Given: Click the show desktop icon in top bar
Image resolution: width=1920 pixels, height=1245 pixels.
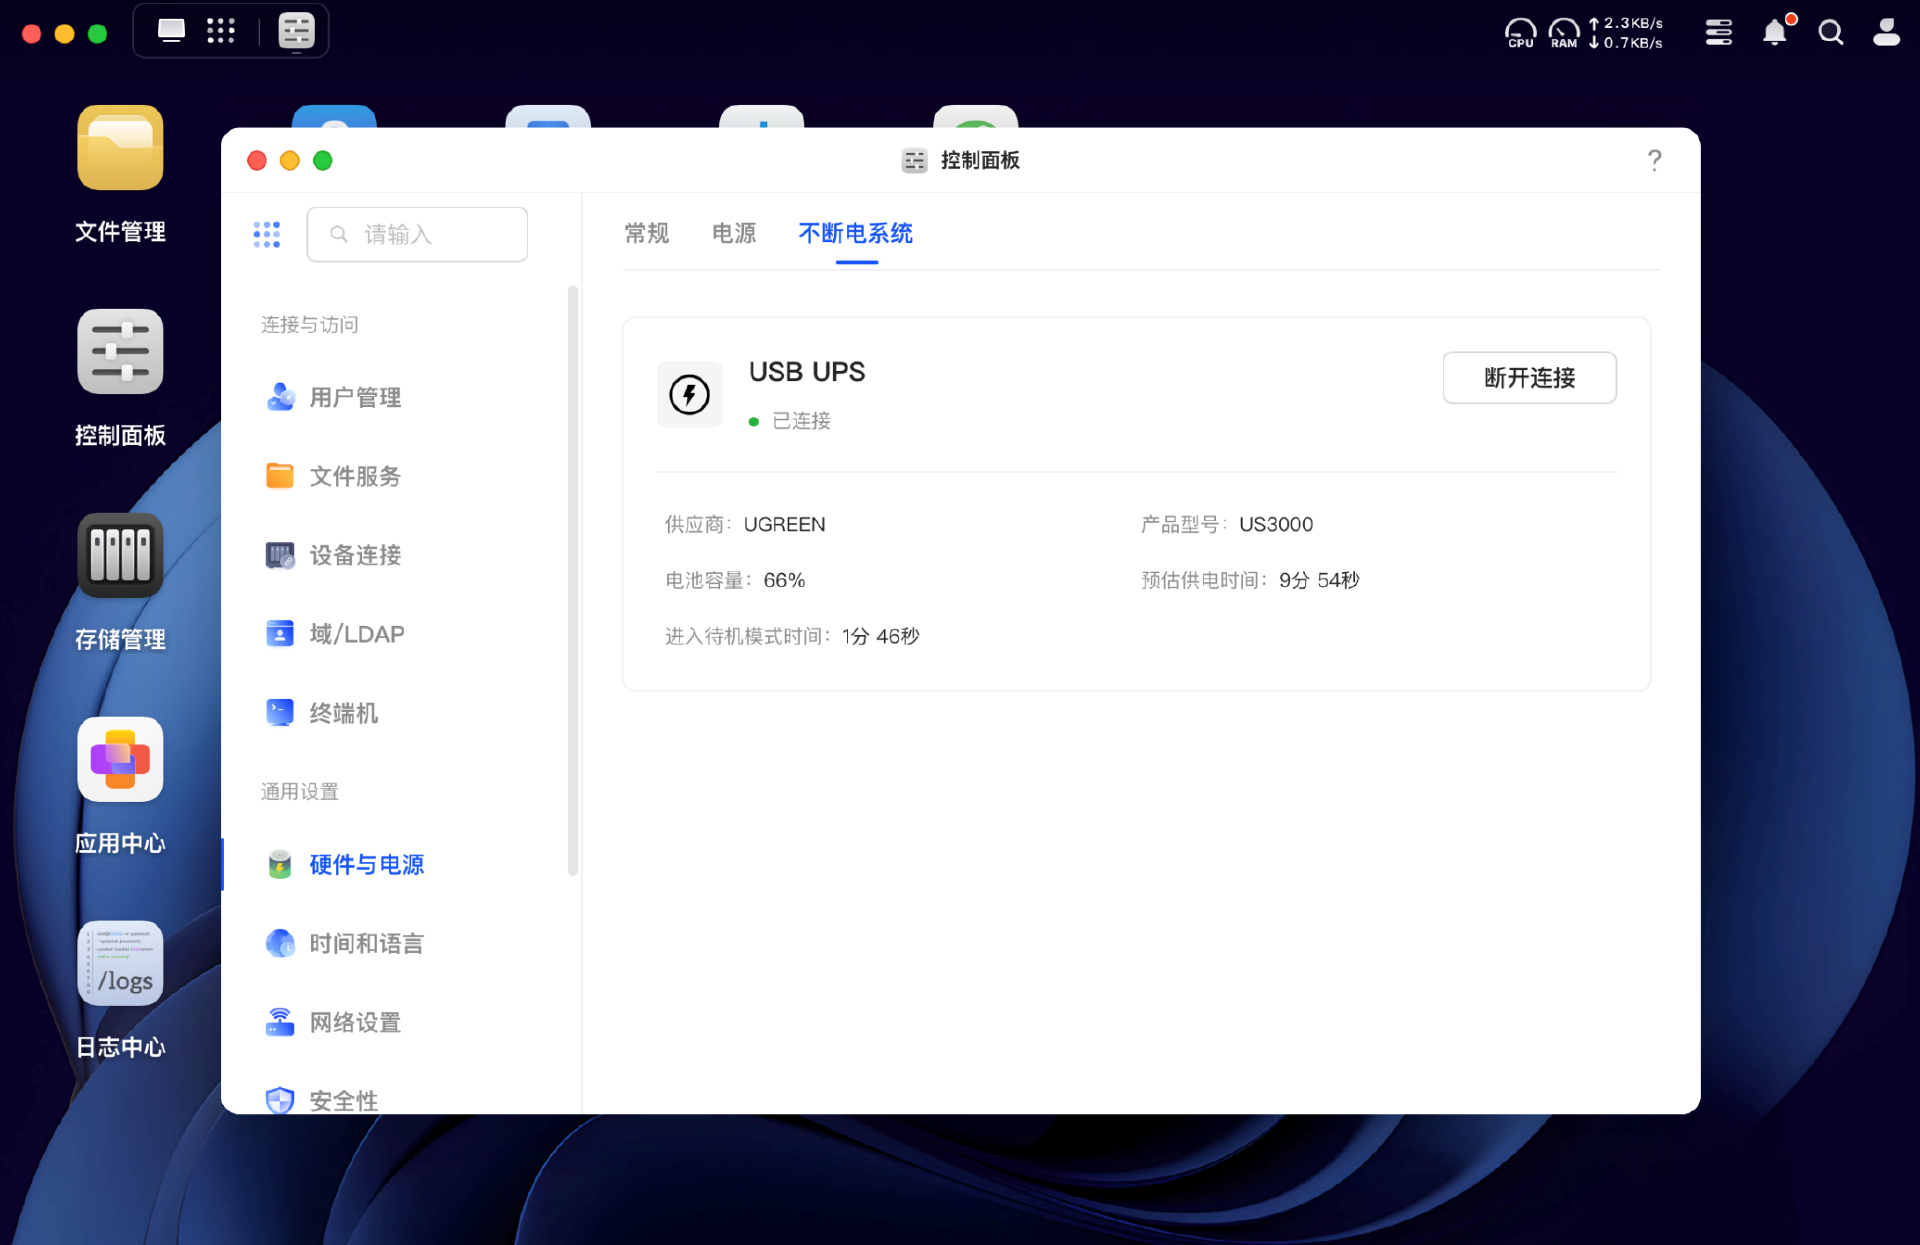Looking at the screenshot, I should (172, 31).
